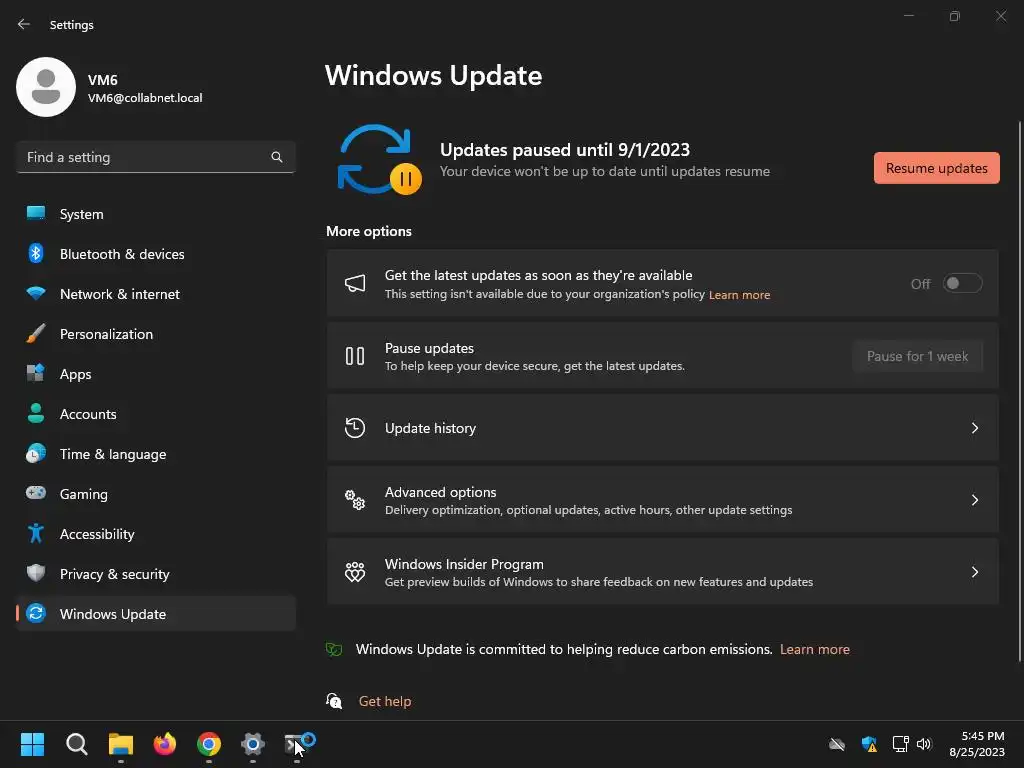The image size is (1024, 768).
Task: Click Updates paused until 9/1/2023 heading
Action: (565, 150)
